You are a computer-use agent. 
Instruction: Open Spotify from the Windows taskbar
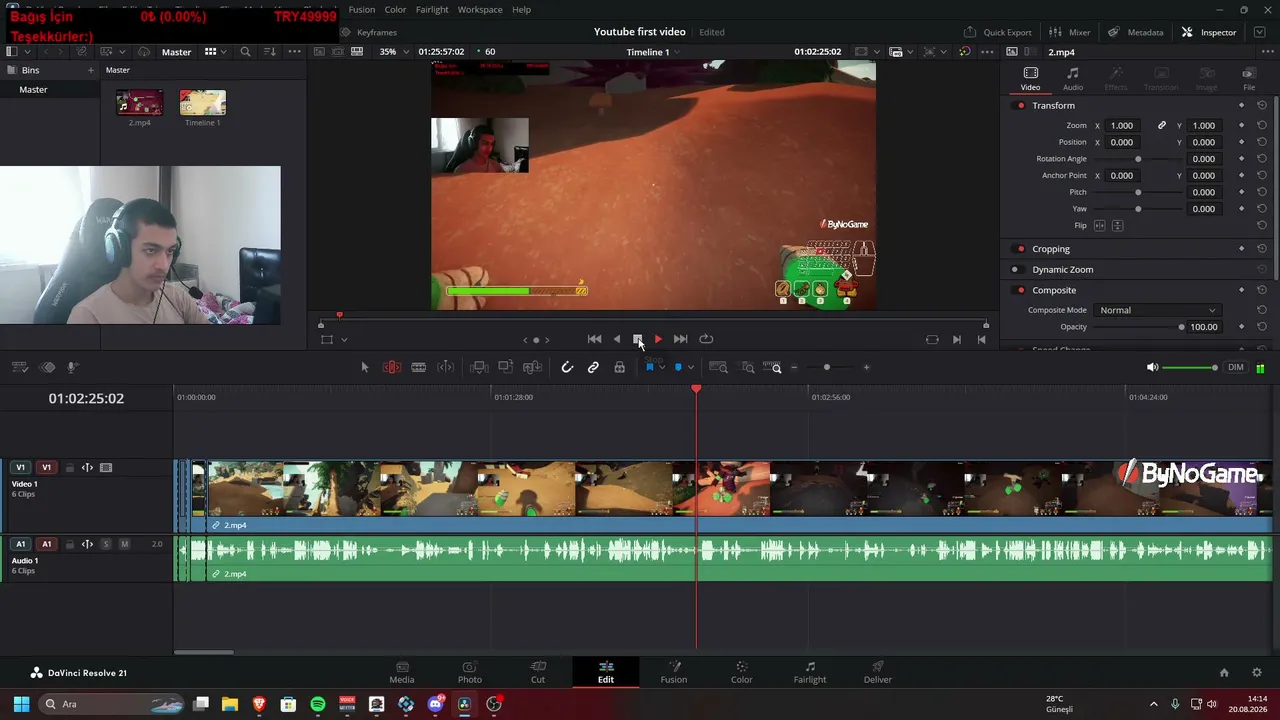click(x=318, y=704)
